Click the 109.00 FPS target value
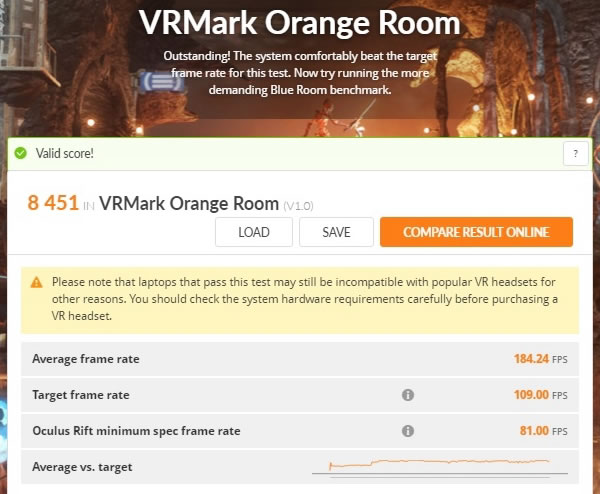 (x=540, y=395)
